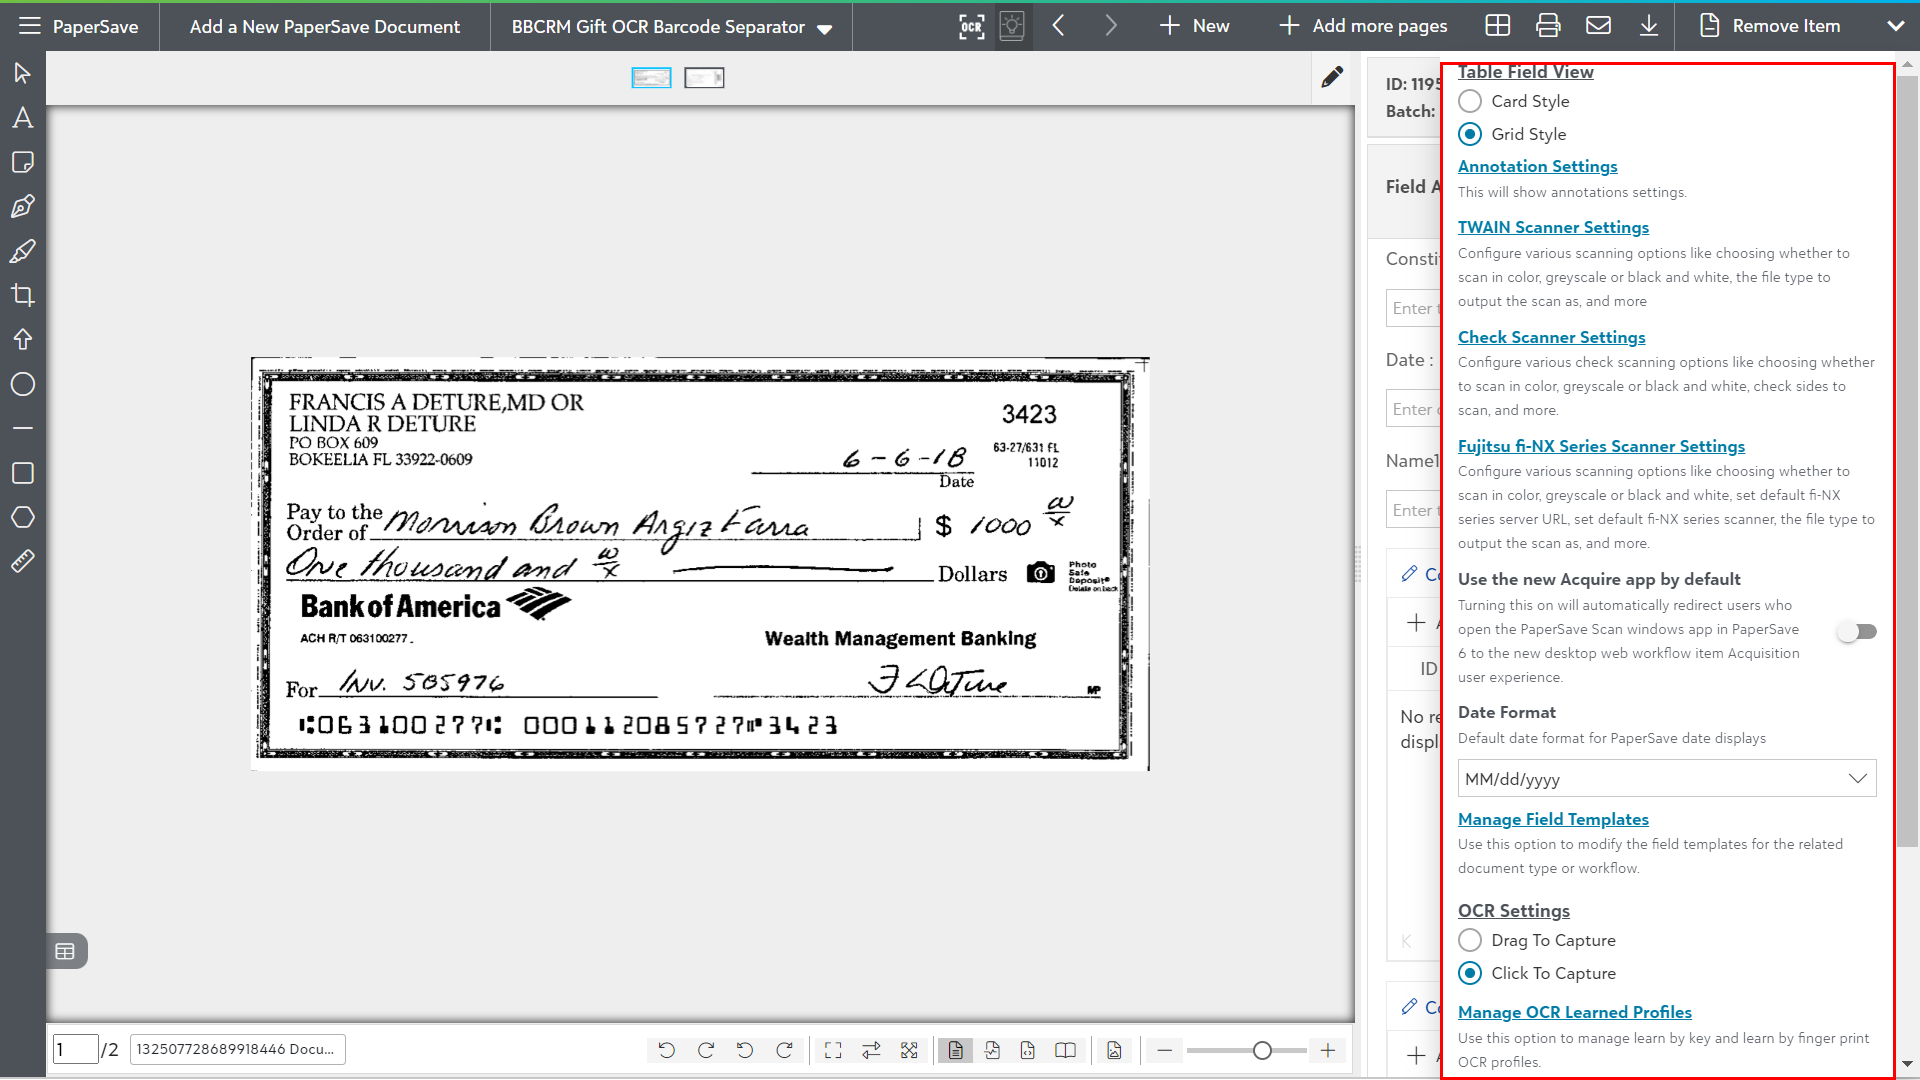1920x1080 pixels.
Task: Select the crop tool in left toolbar
Action: [x=22, y=295]
